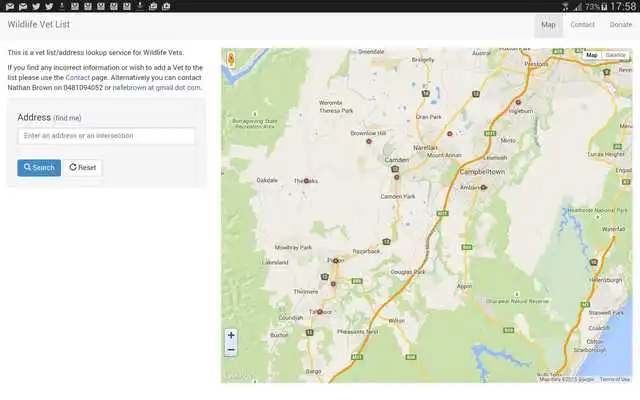Zoom in with the map plus button
The width and height of the screenshot is (640, 400).
(x=231, y=335)
